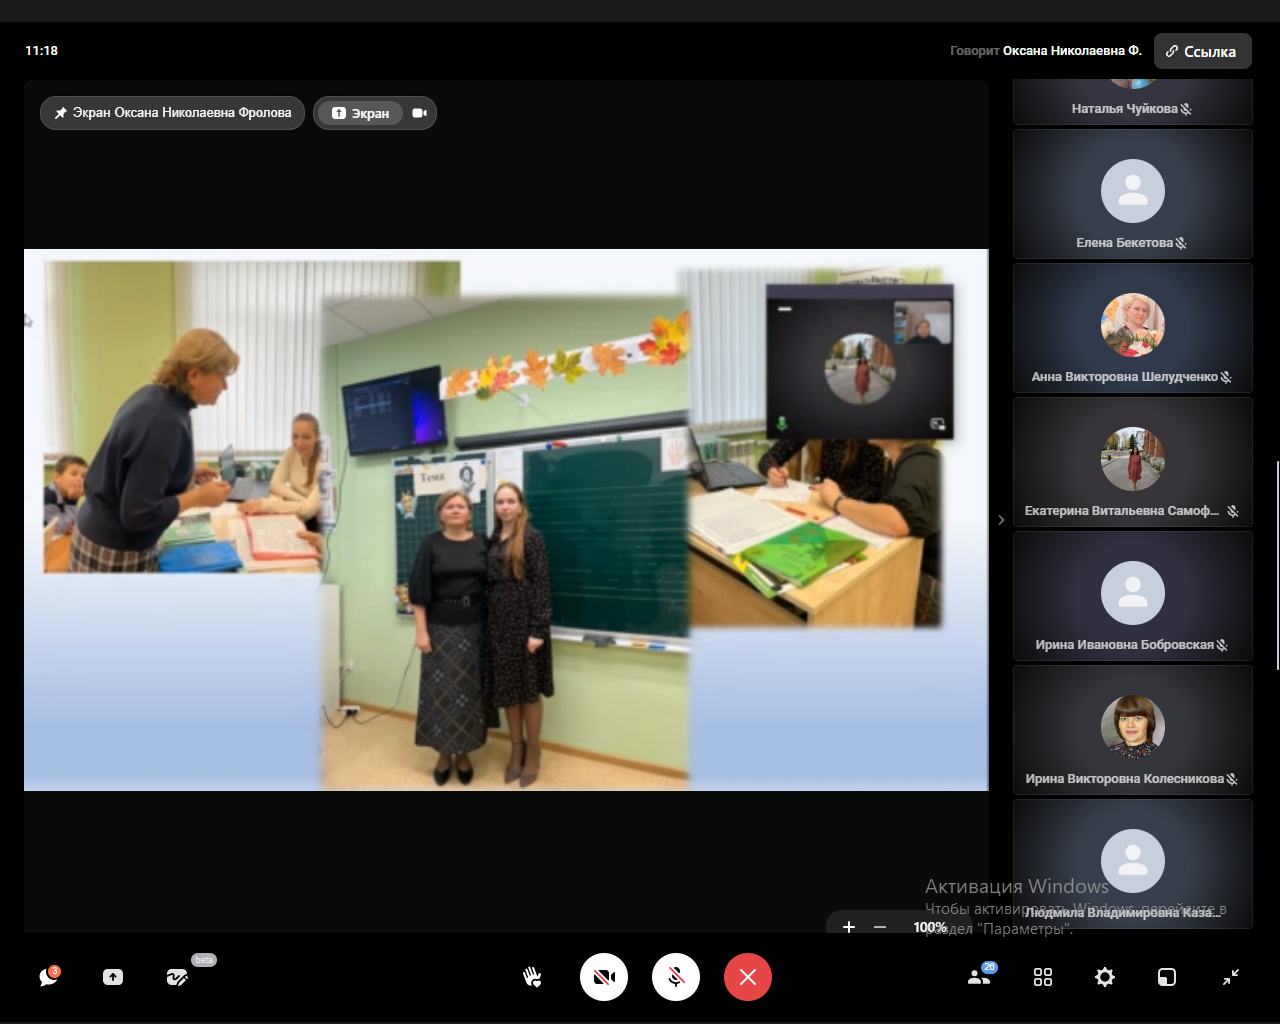Select Анна Викторовна Шелудченко's participant tile
The height and width of the screenshot is (1024, 1280).
(1132, 328)
